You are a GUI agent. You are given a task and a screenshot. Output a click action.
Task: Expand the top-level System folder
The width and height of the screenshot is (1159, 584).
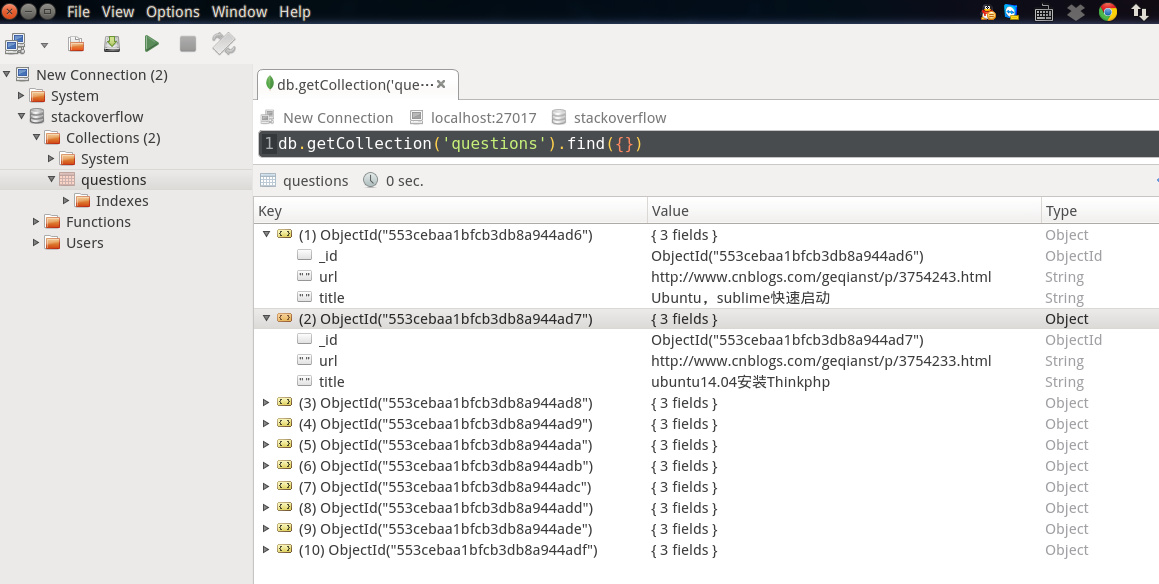coord(21,95)
